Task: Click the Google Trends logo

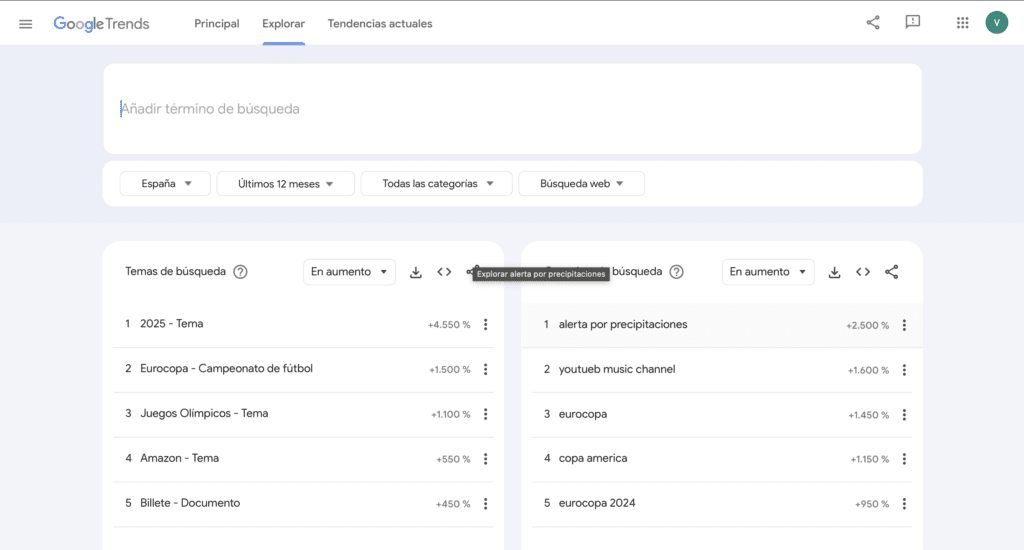Action: click(x=101, y=24)
